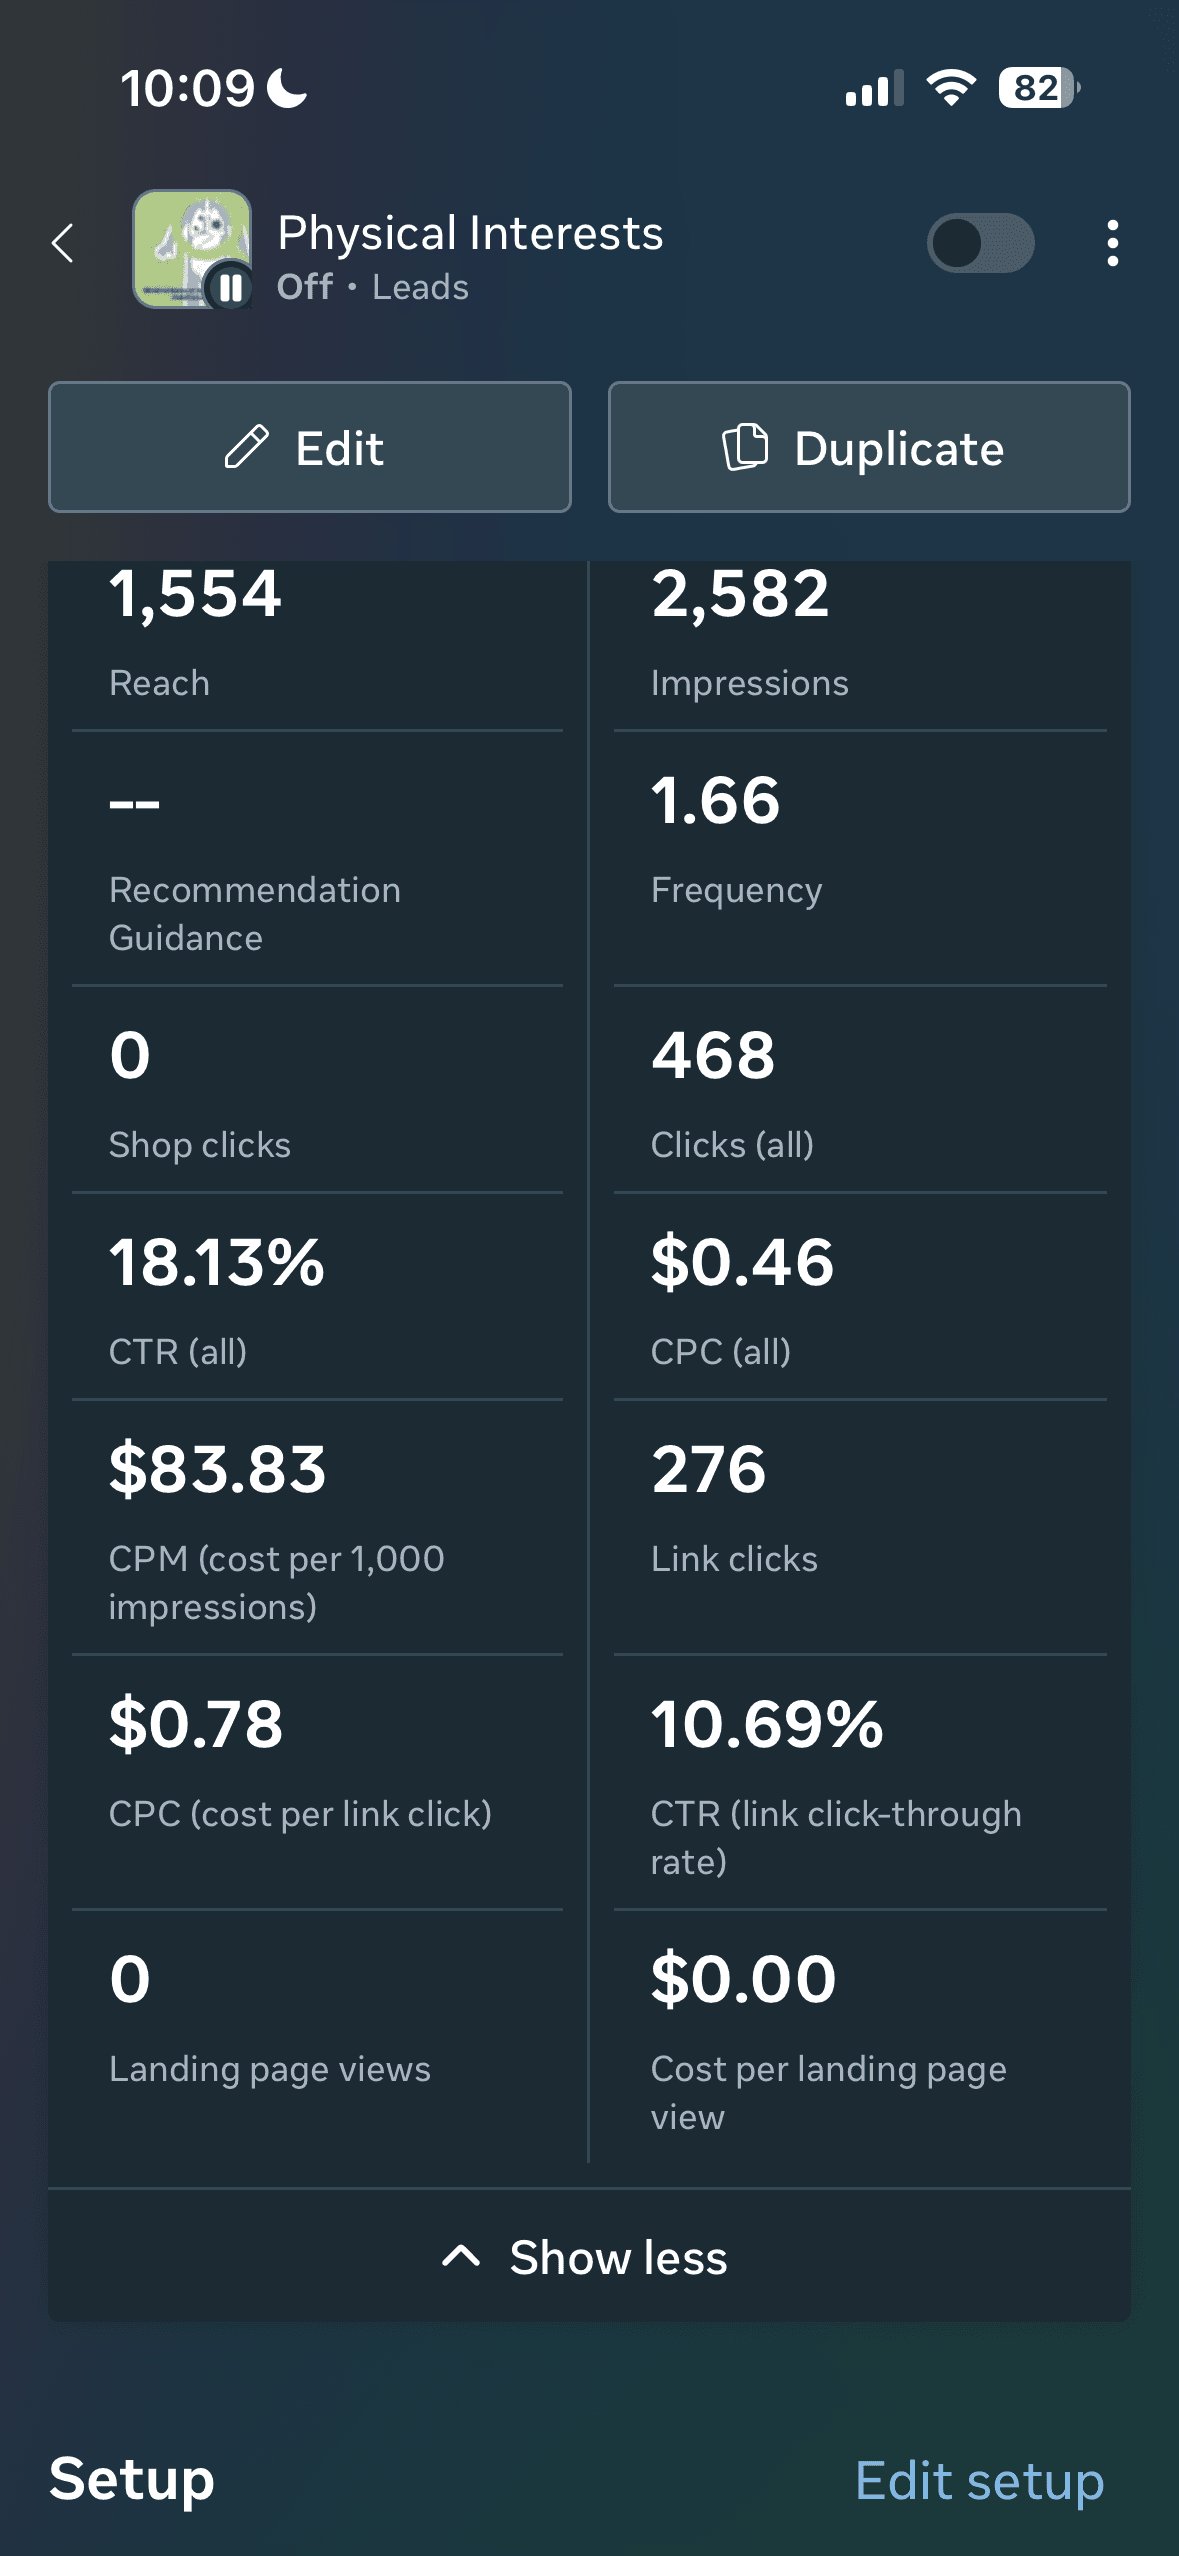Tap the pencil icon on Edit
The width and height of the screenshot is (1179, 2556).
coord(247,447)
